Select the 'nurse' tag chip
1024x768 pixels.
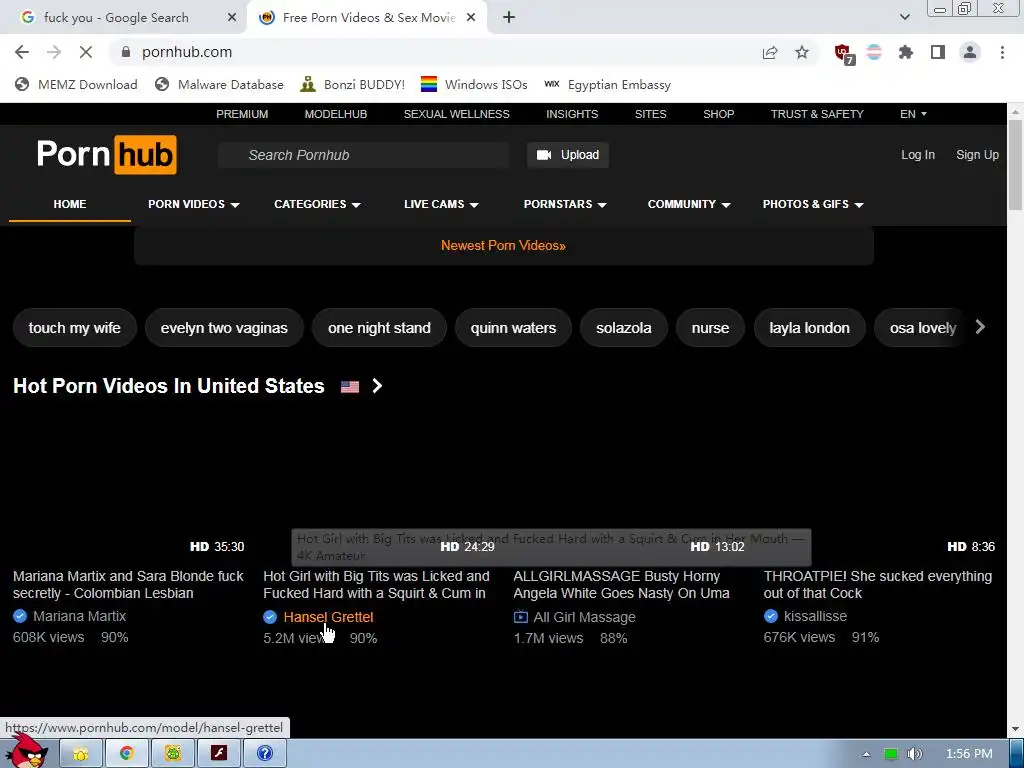click(x=711, y=328)
